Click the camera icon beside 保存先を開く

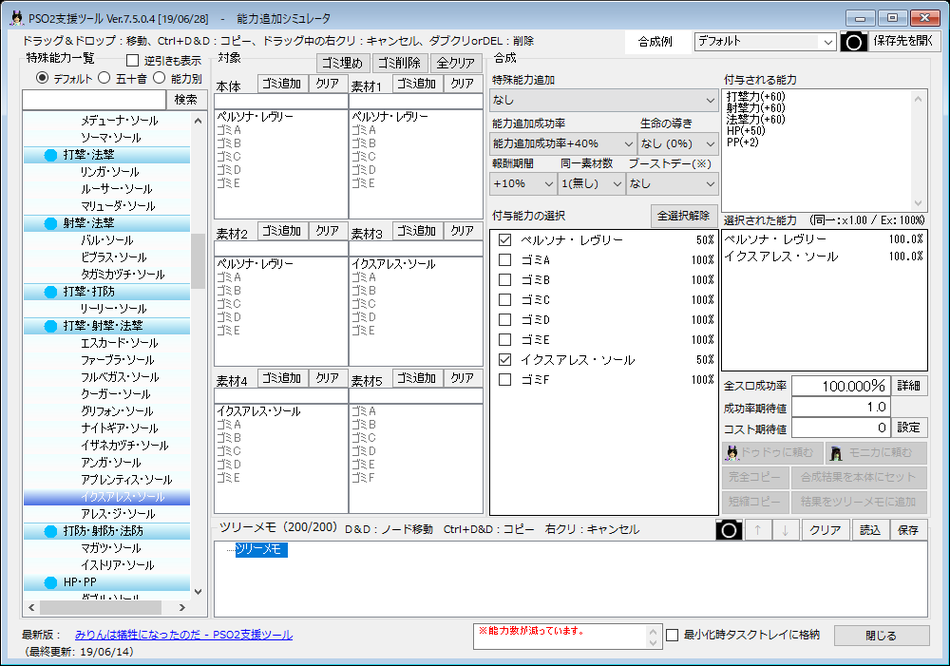[x=853, y=42]
